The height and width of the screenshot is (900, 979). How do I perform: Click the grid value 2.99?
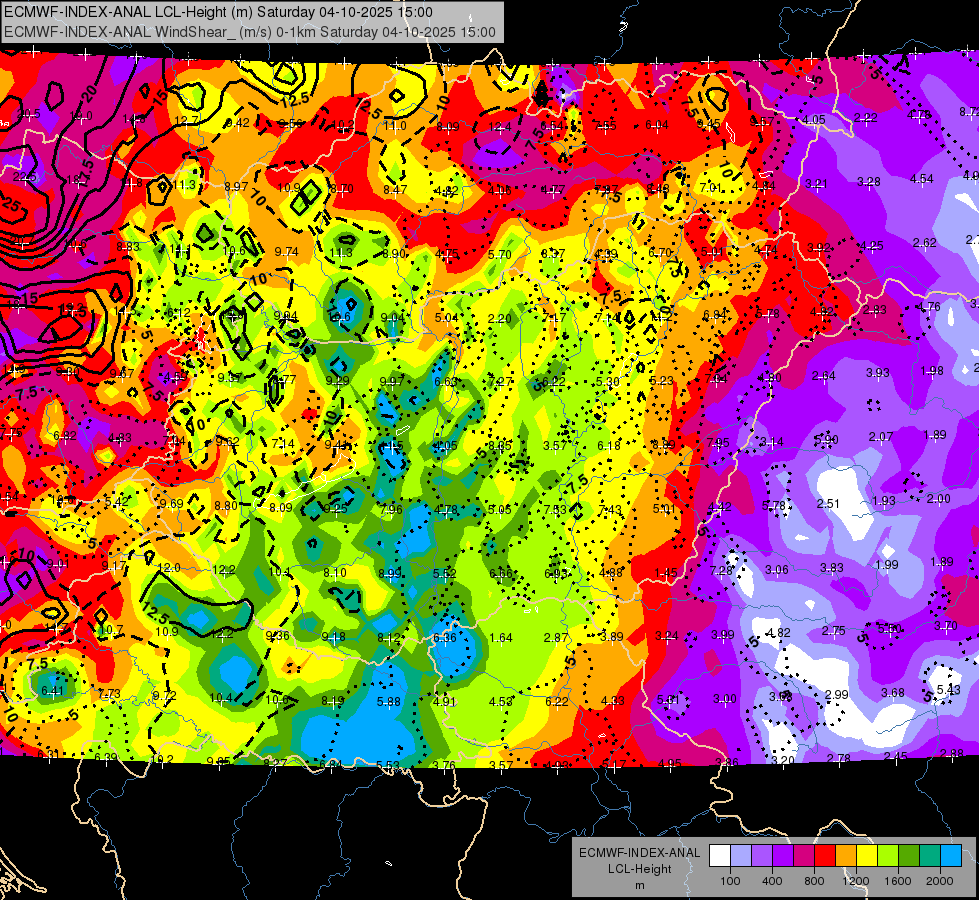pyautogui.click(x=837, y=694)
